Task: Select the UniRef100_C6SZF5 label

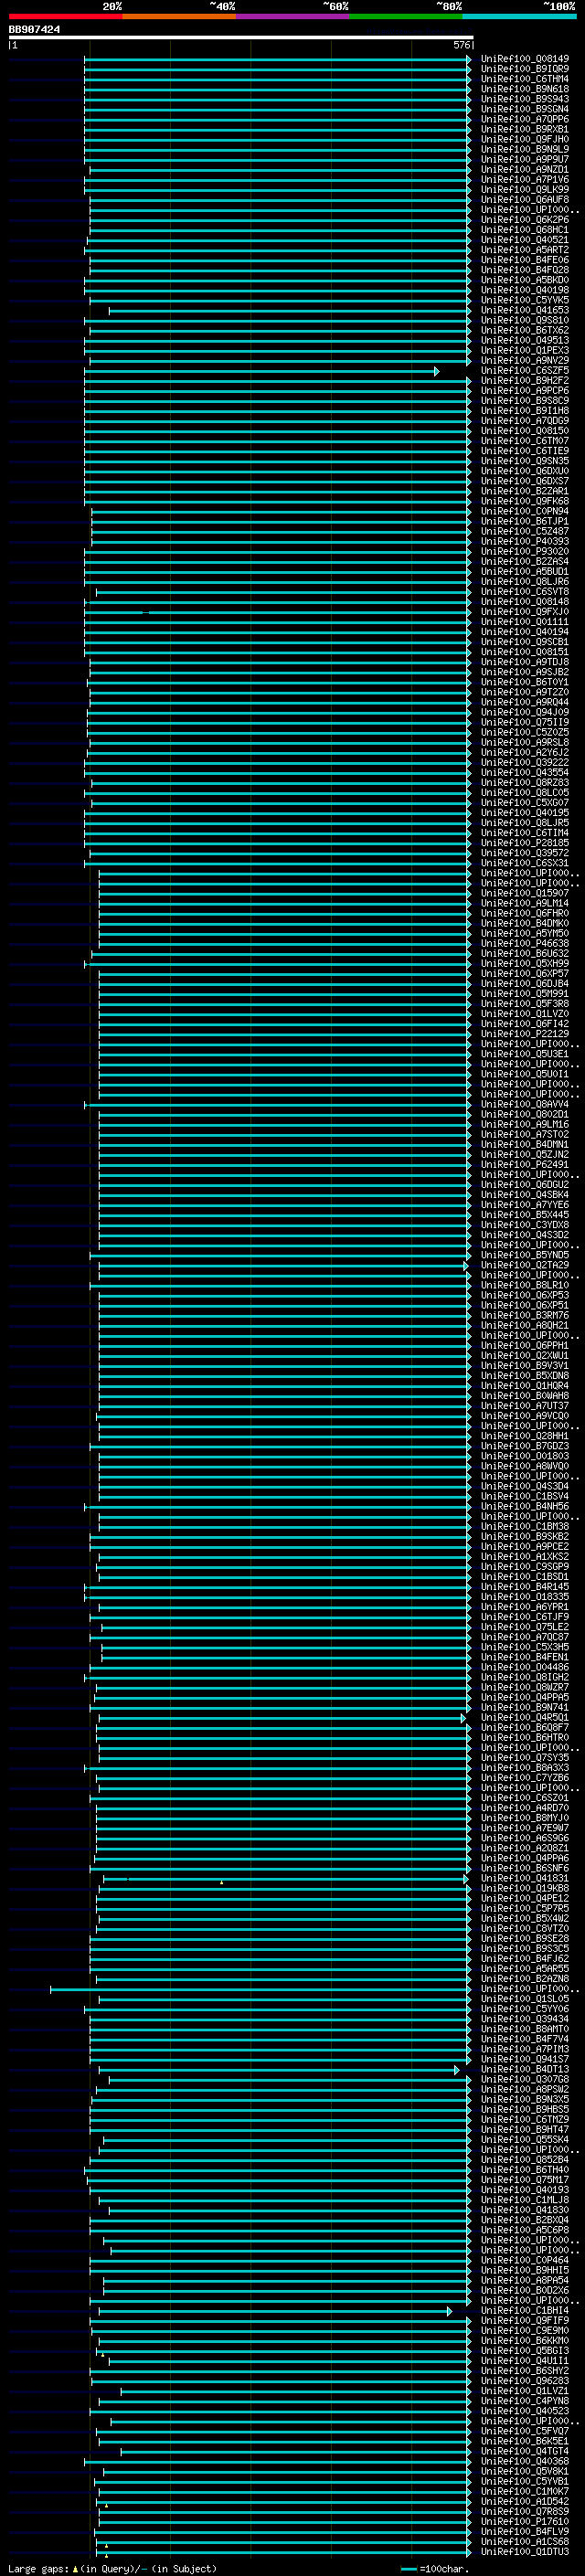Action: [525, 371]
